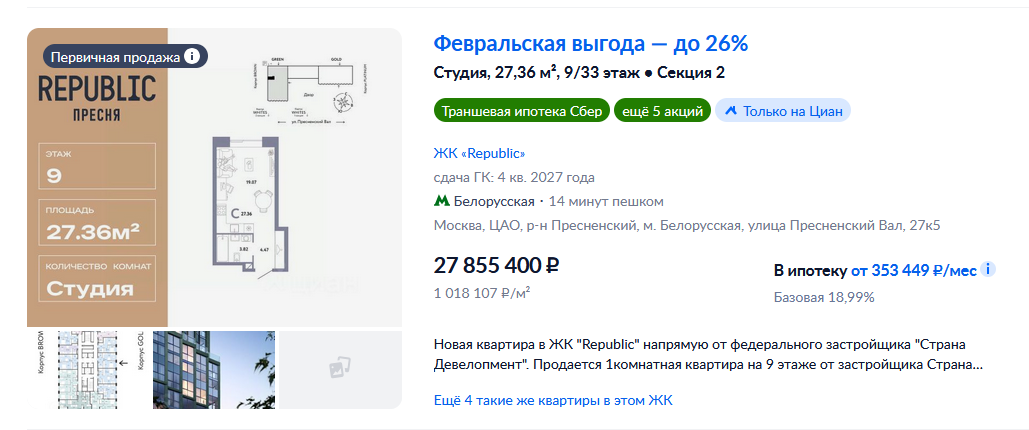The height and width of the screenshot is (430, 1029).
Task: Show Ещё 4 такие же квартиры link
Action: click(553, 400)
